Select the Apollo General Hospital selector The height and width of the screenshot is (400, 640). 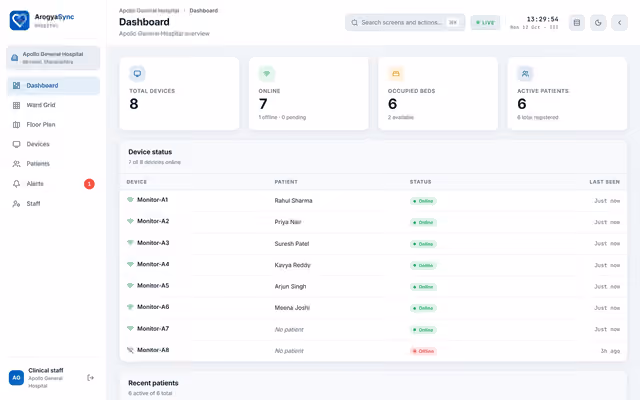[x=53, y=58]
